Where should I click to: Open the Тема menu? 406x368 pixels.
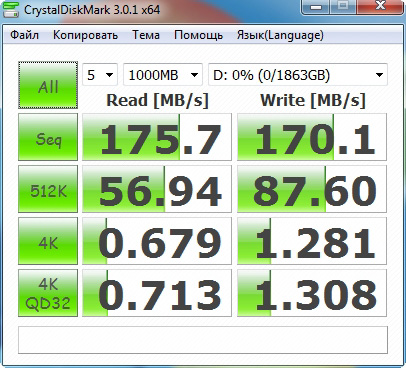coord(146,35)
